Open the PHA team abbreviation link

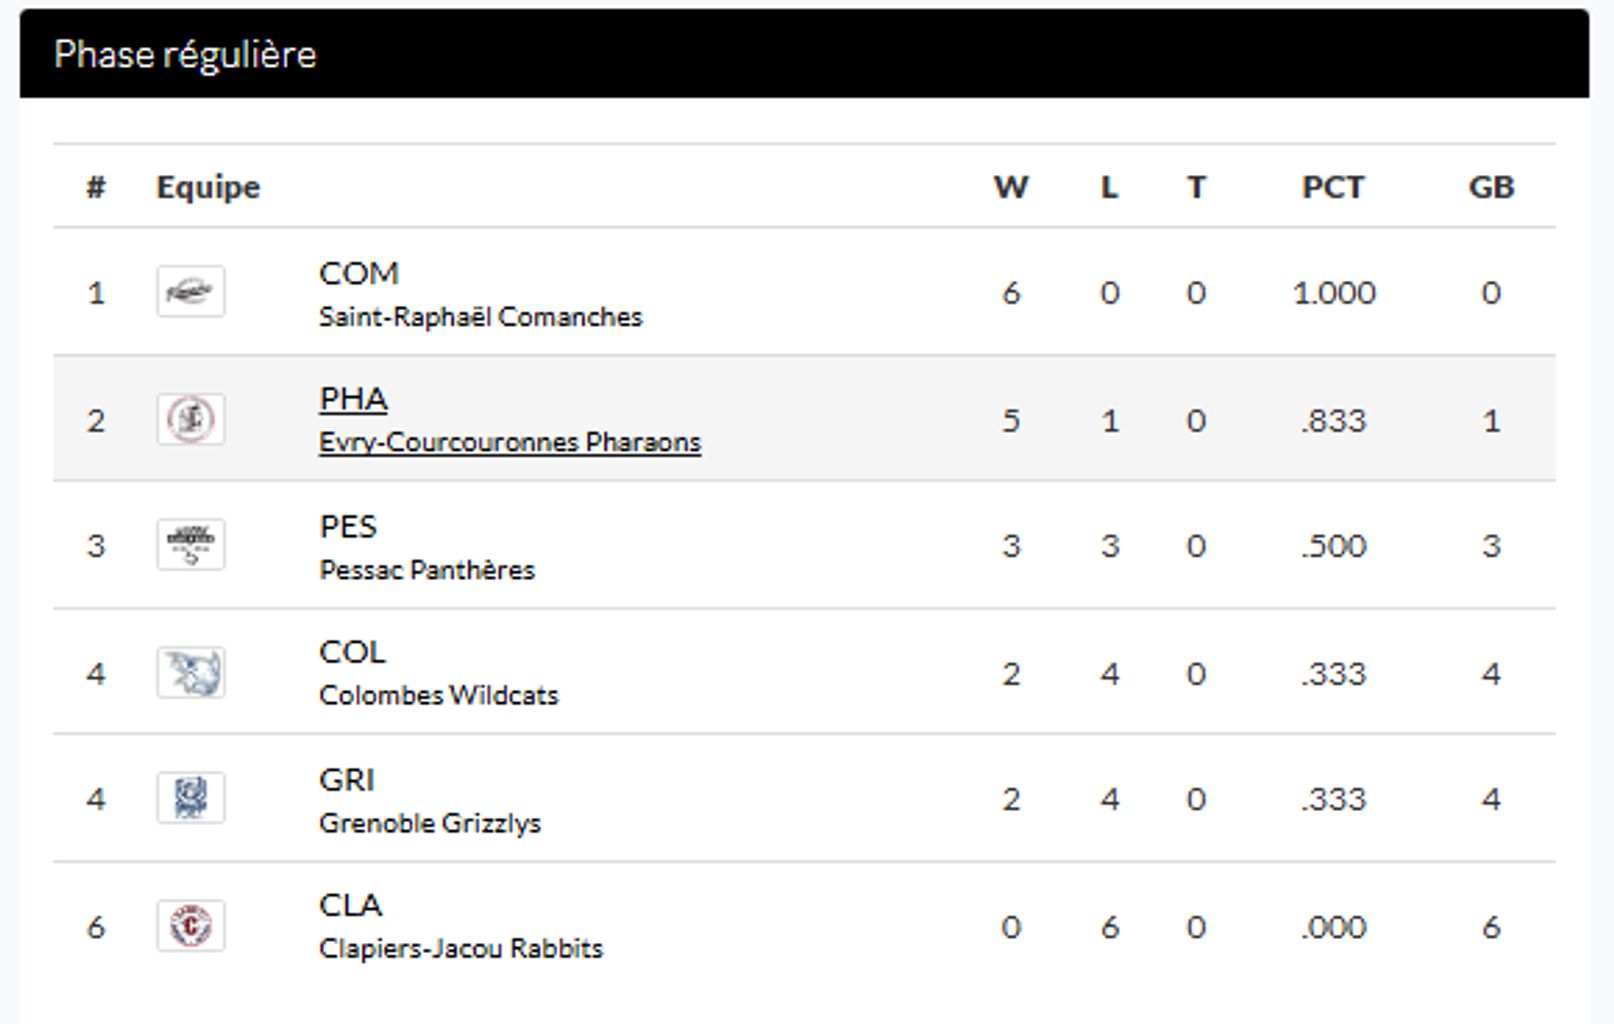(x=353, y=398)
